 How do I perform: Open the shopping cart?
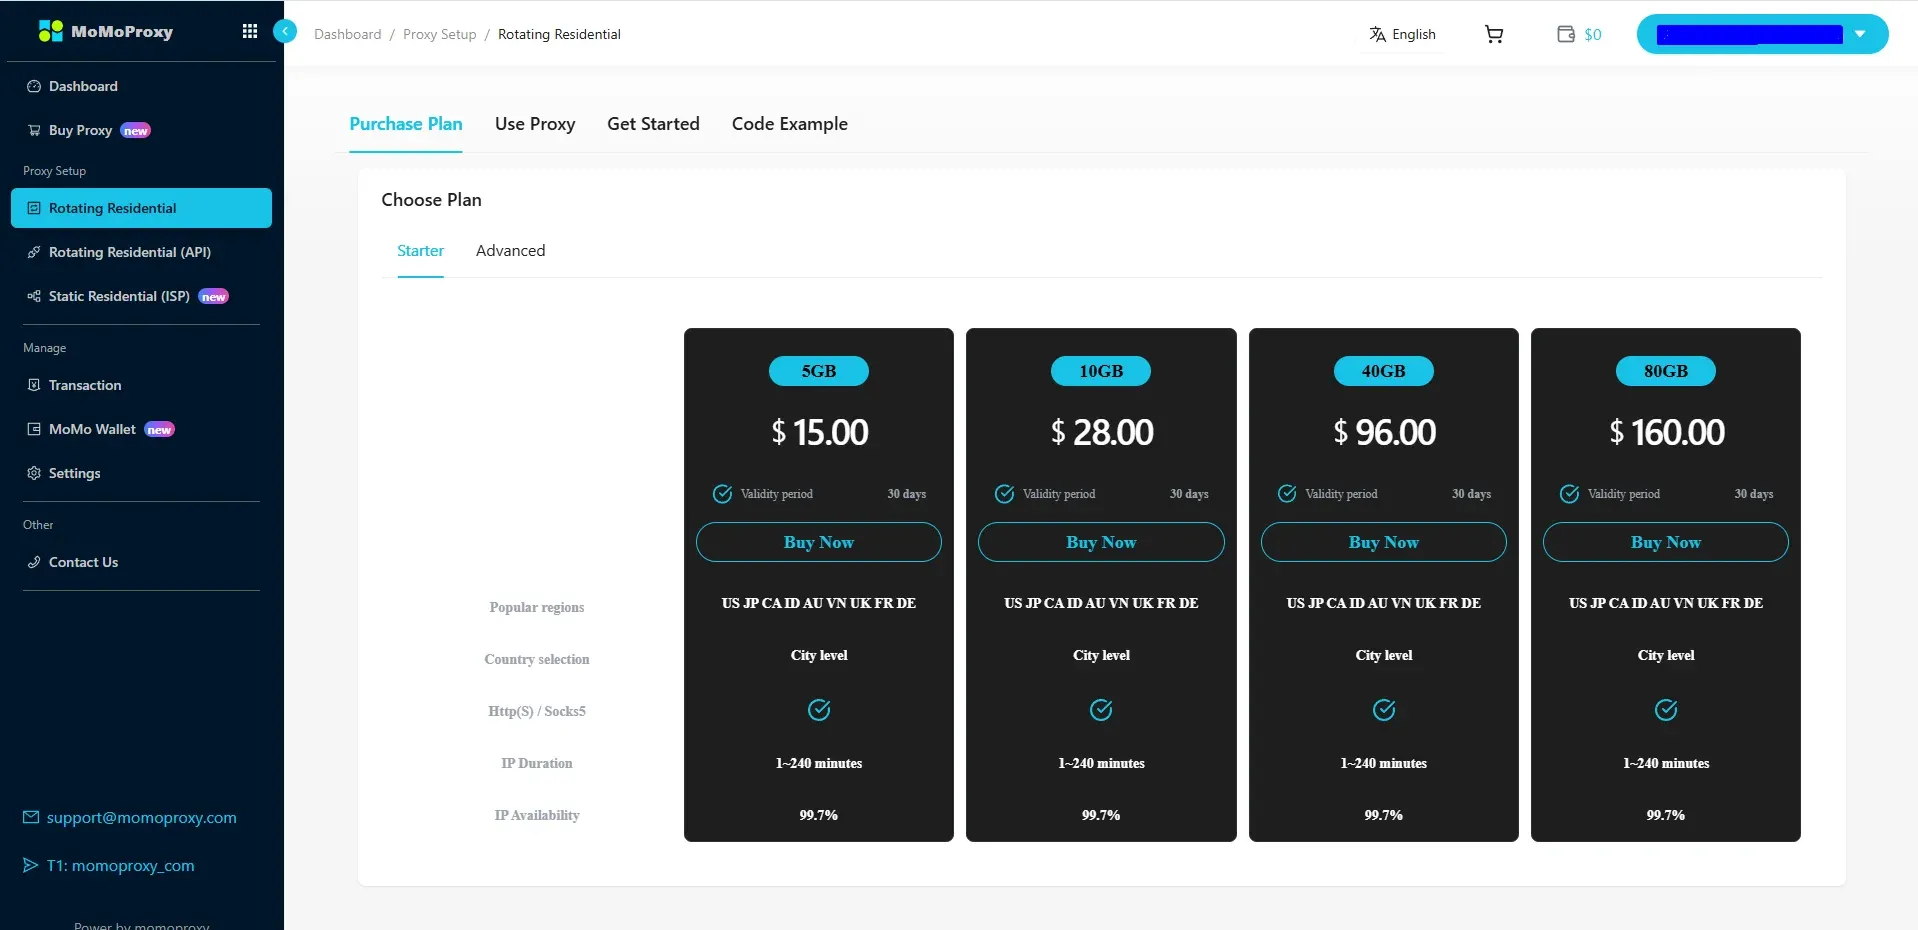[1493, 34]
